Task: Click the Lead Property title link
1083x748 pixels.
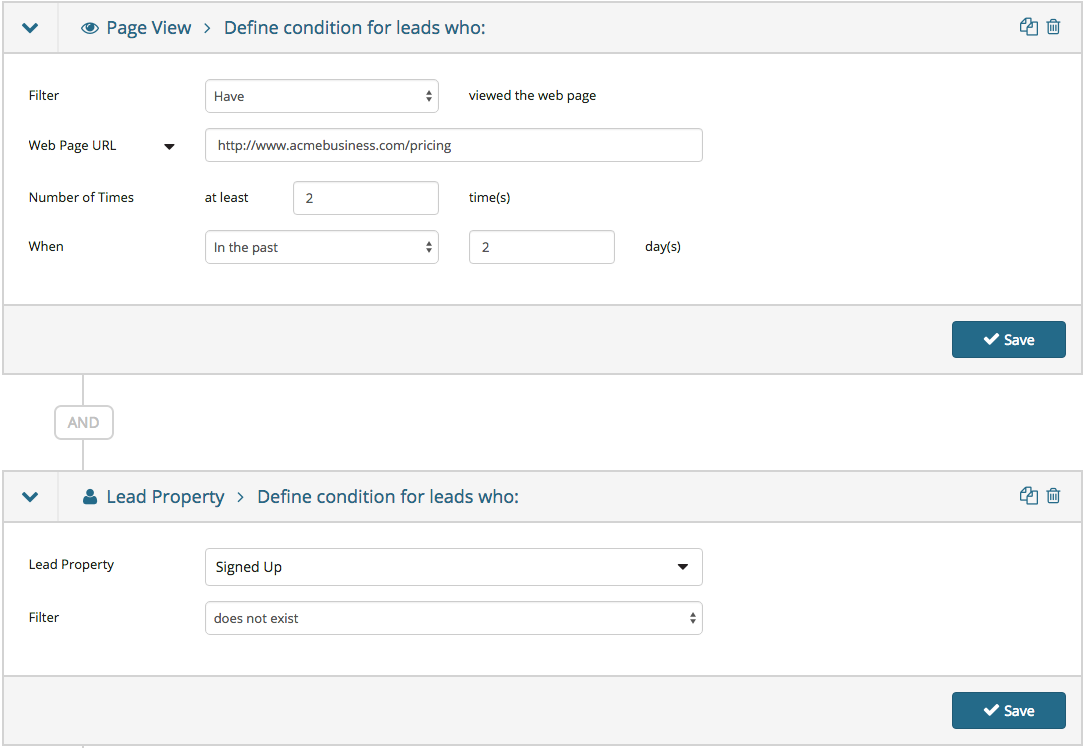Action: (165, 497)
